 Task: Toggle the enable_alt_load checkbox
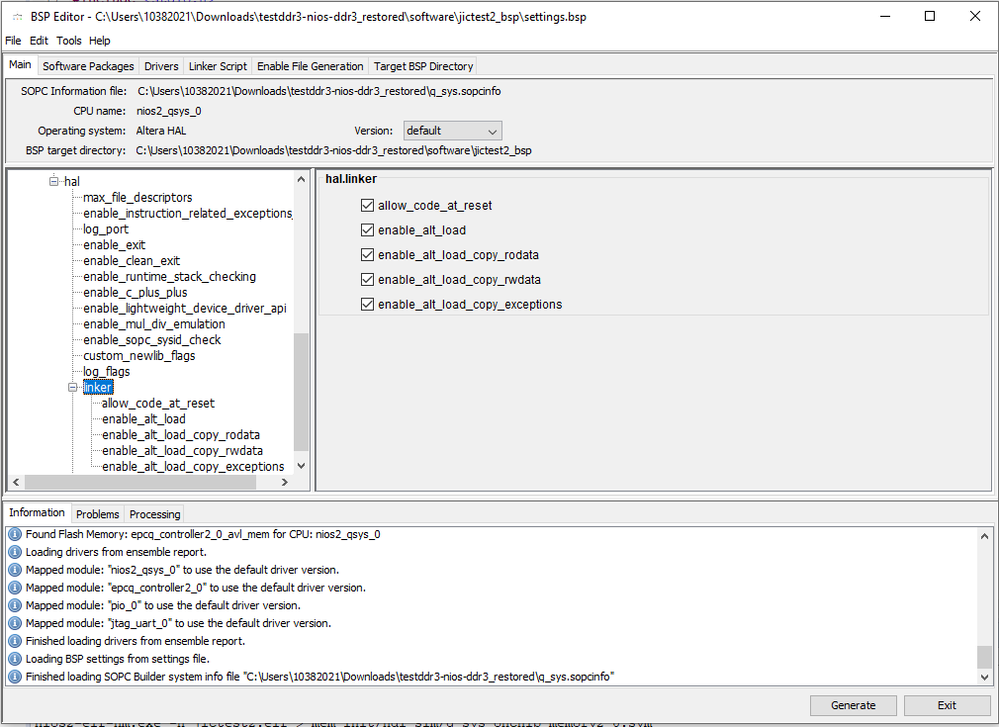click(x=367, y=230)
